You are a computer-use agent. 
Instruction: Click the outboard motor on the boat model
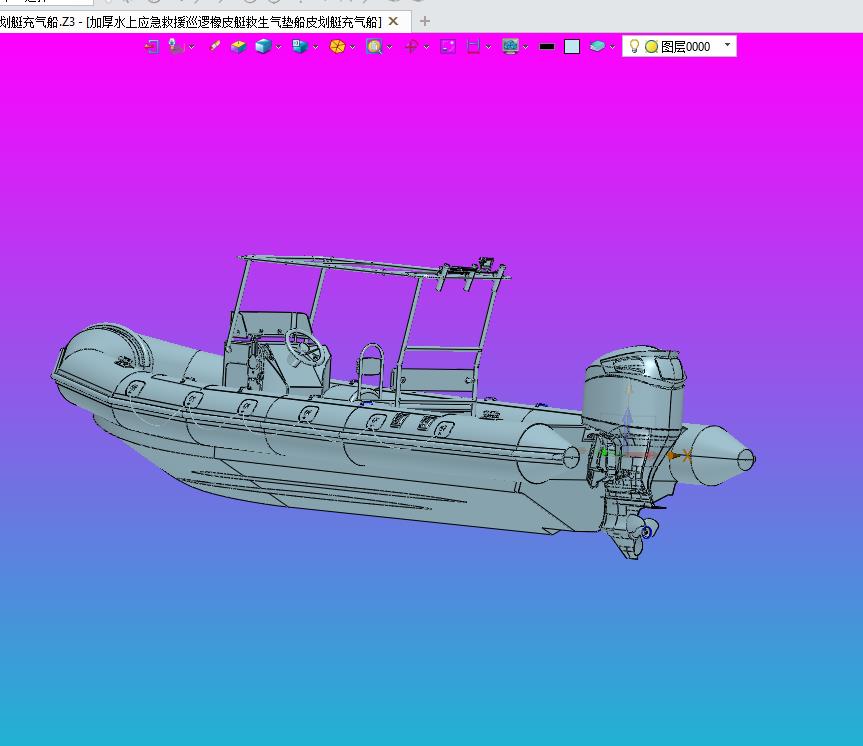tap(635, 390)
